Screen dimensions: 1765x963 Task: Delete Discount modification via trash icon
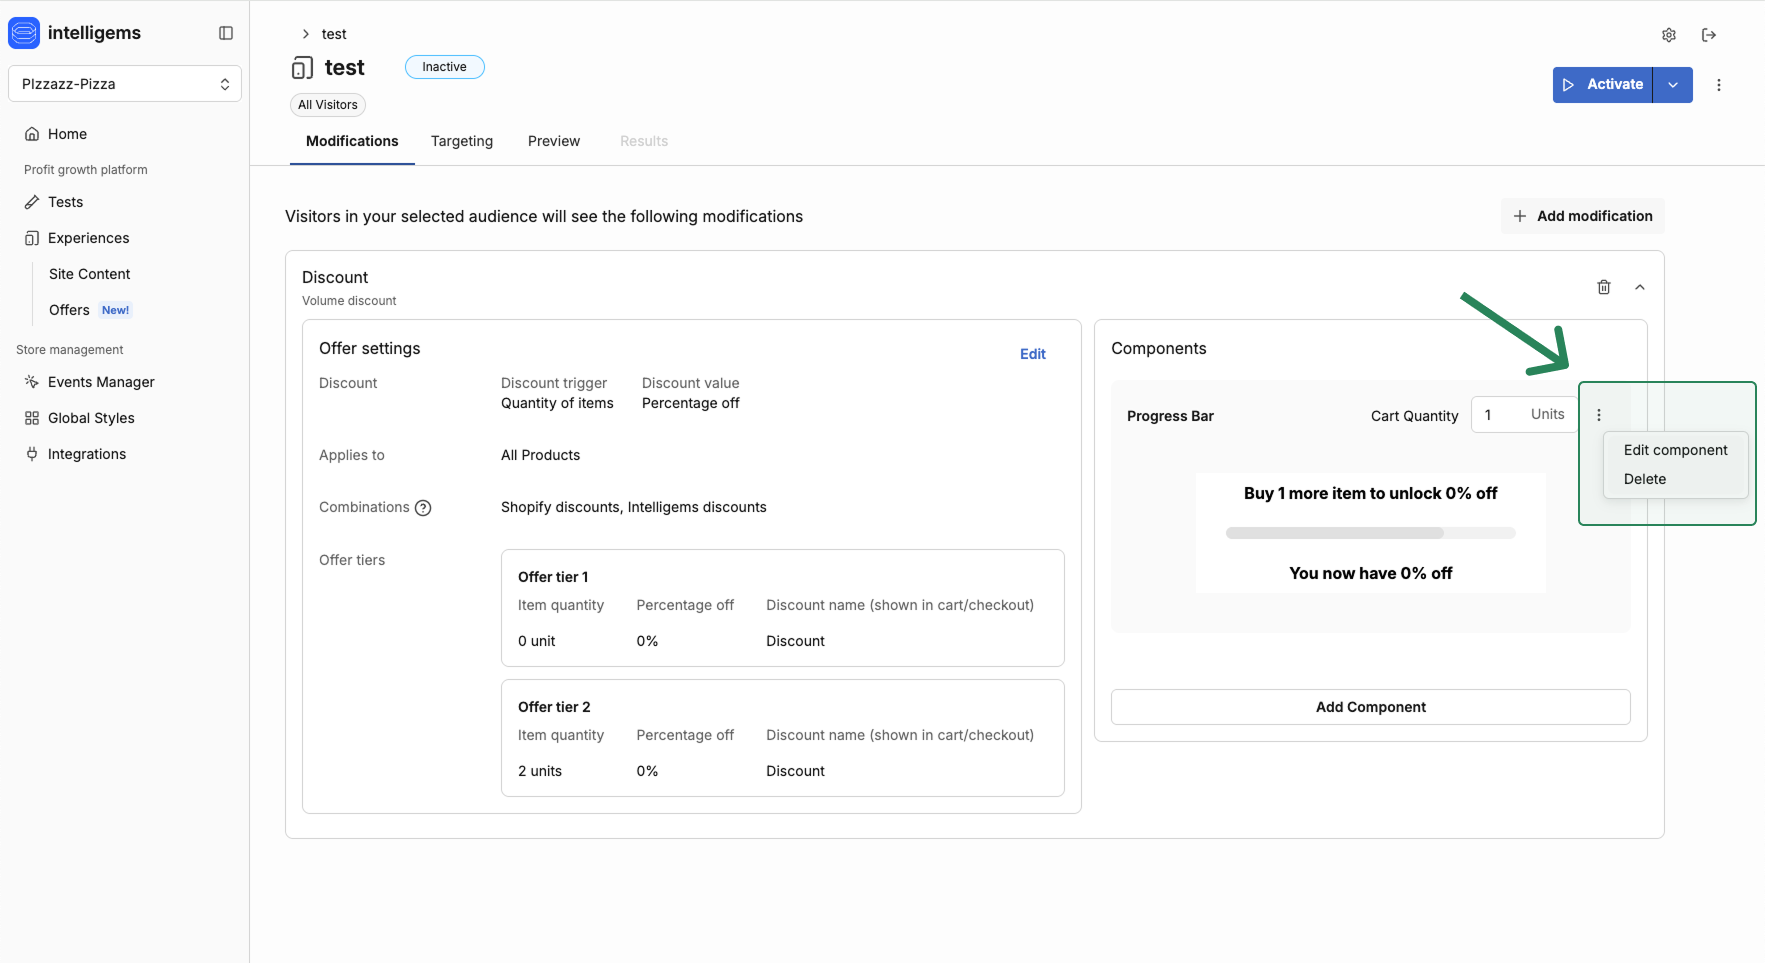point(1604,287)
